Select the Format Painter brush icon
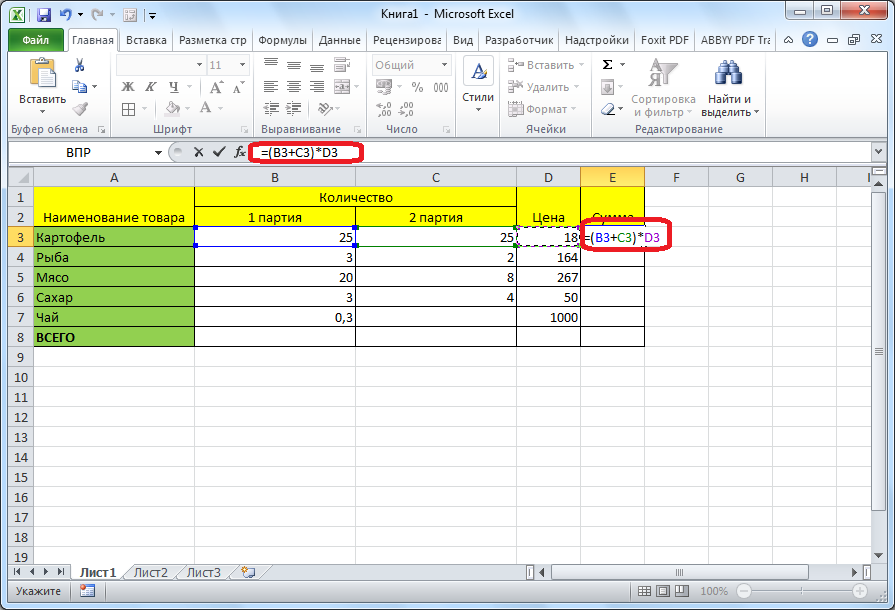Screen dimensions: 895x610 [80, 109]
